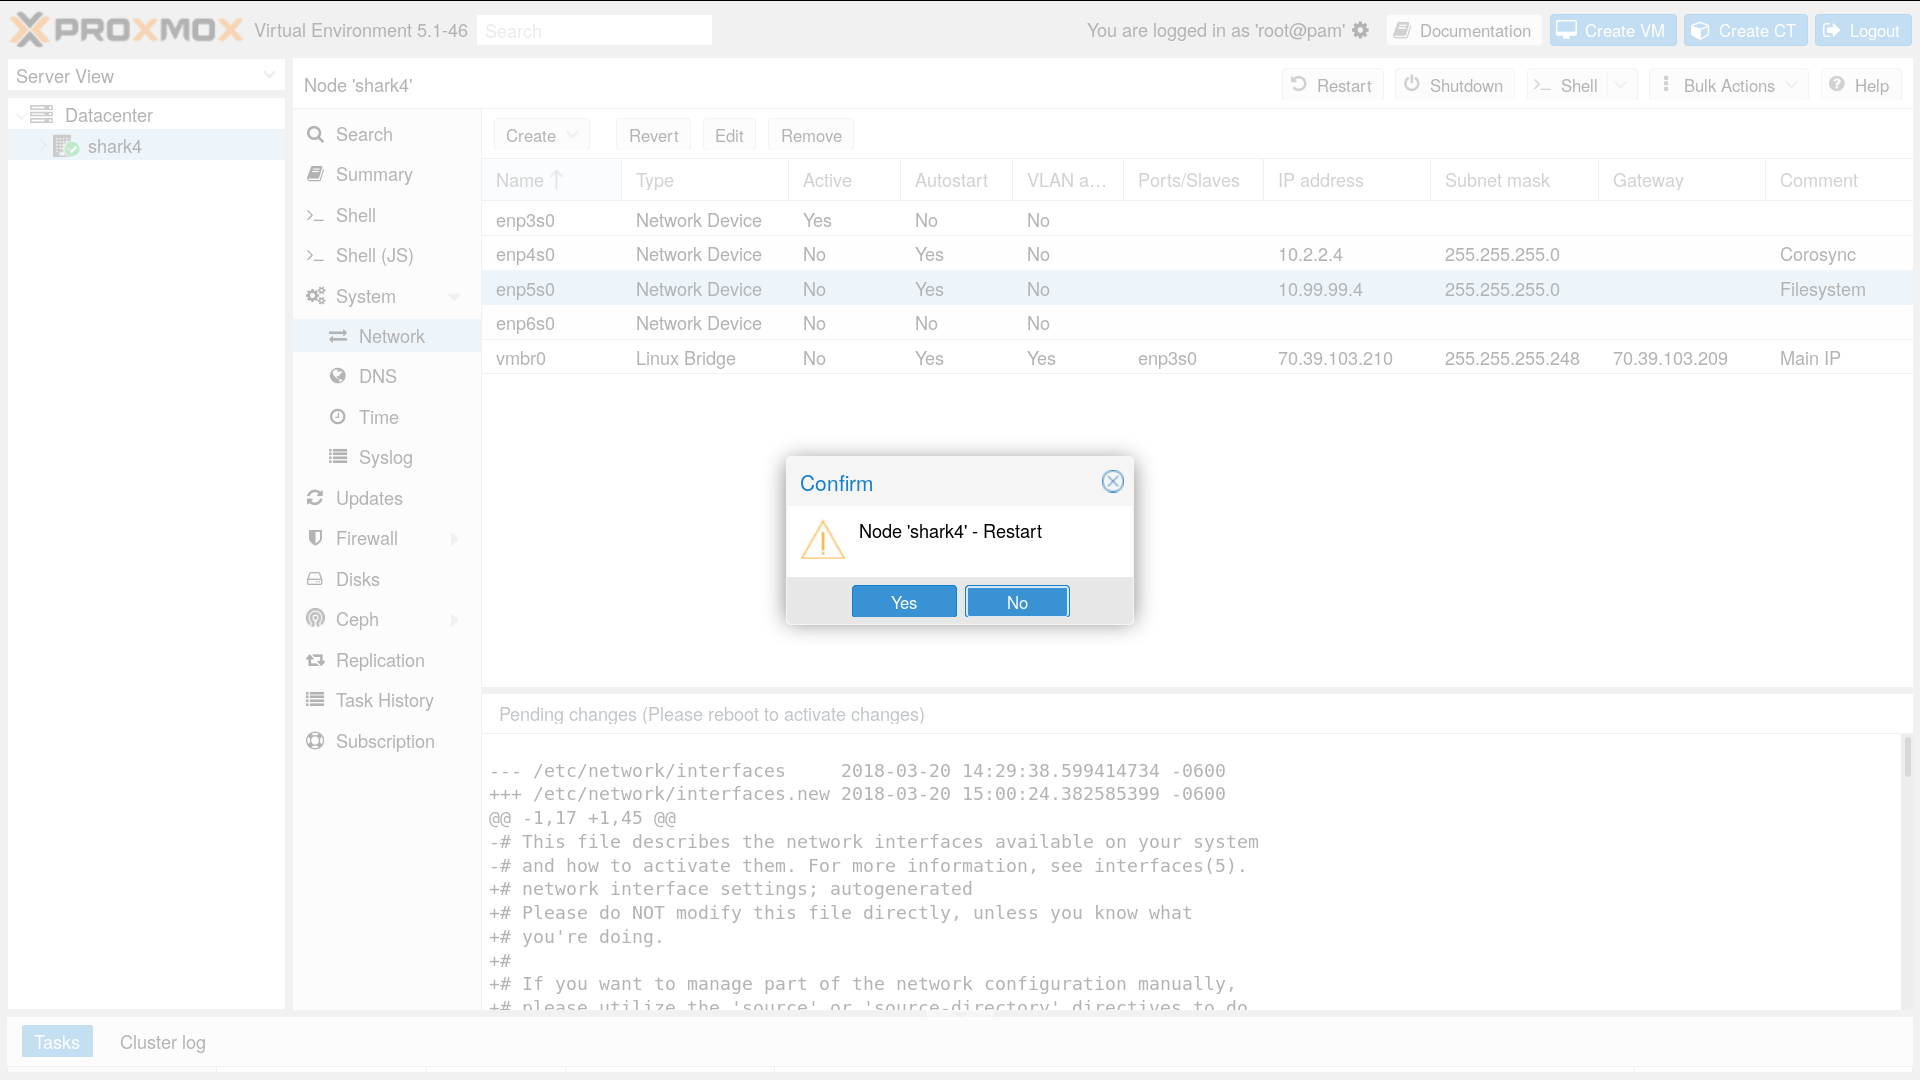1920x1080 pixels.
Task: Click the Disks drive icon
Action: pos(315,579)
